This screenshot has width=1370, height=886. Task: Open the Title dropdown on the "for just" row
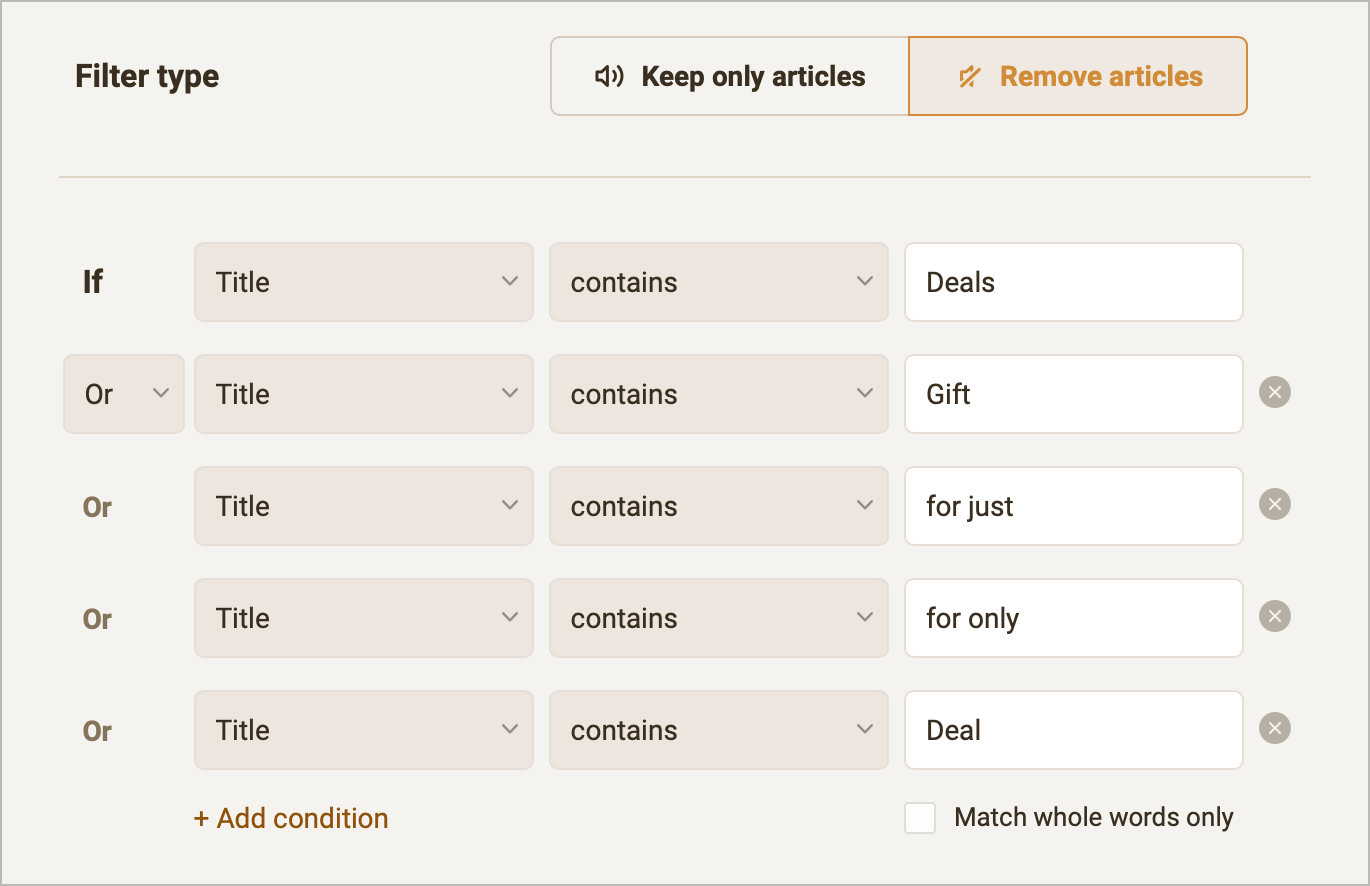pyautogui.click(x=363, y=505)
